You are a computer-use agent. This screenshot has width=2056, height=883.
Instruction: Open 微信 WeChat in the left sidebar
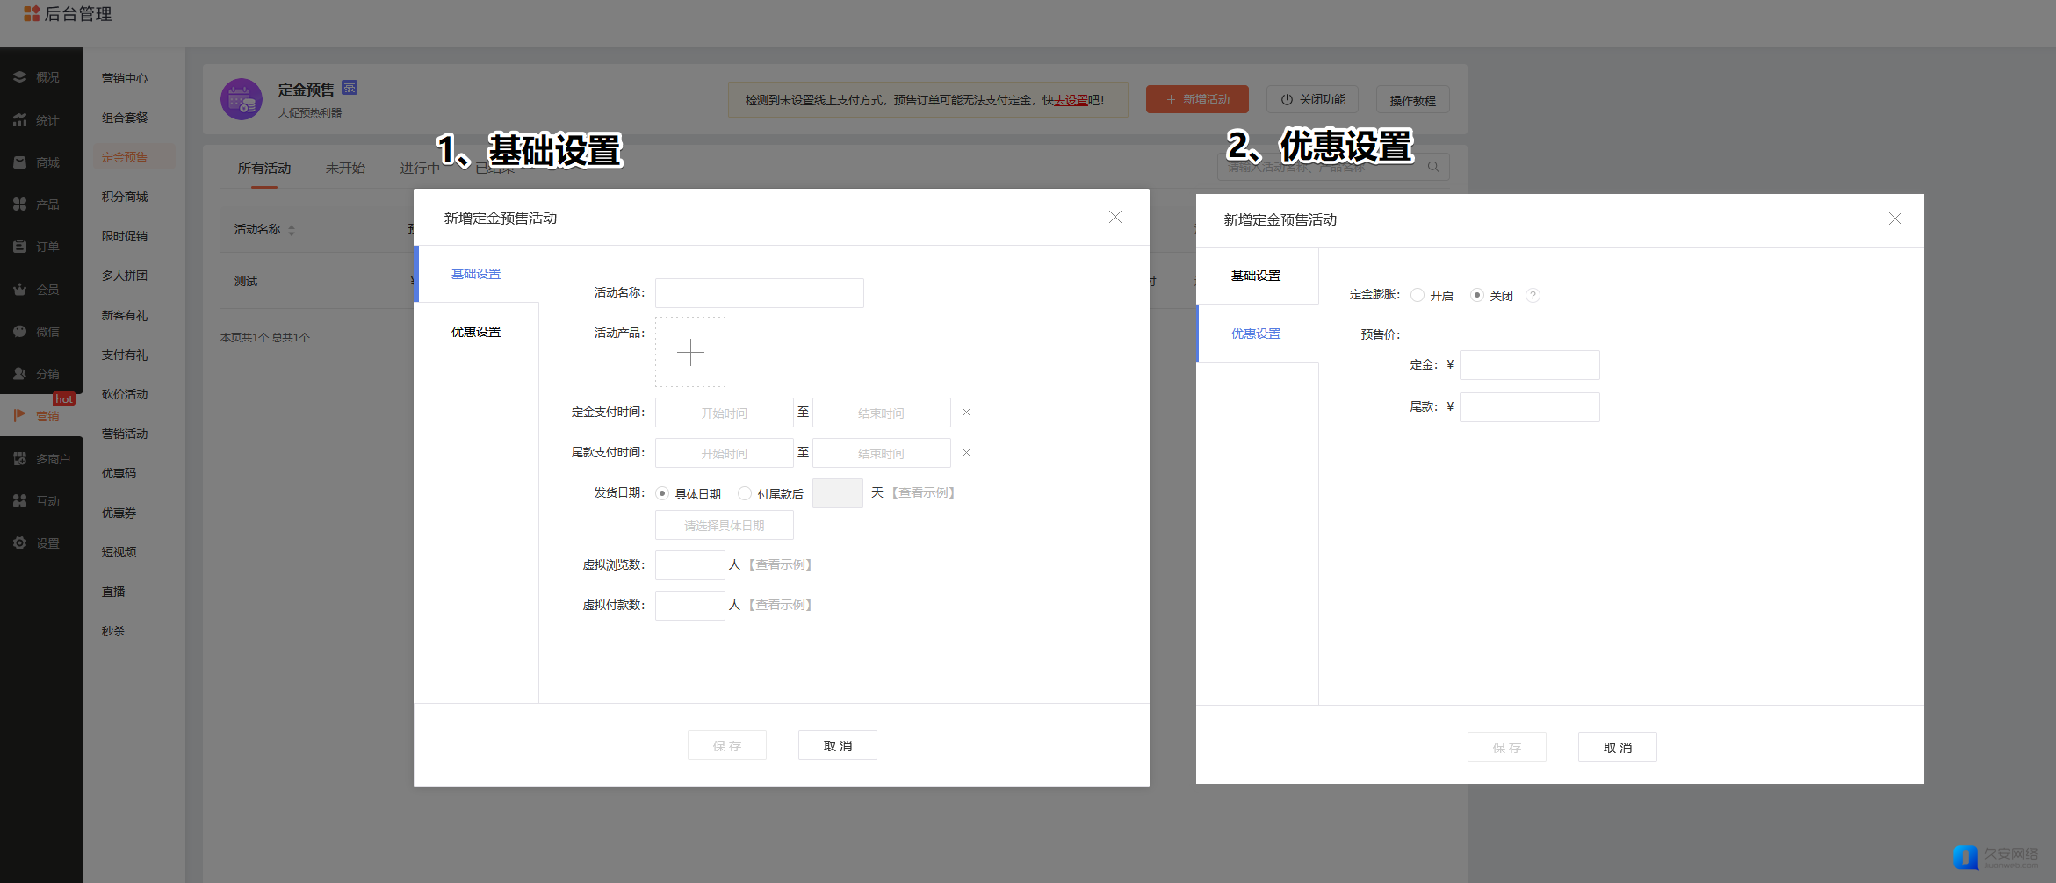coord(37,331)
